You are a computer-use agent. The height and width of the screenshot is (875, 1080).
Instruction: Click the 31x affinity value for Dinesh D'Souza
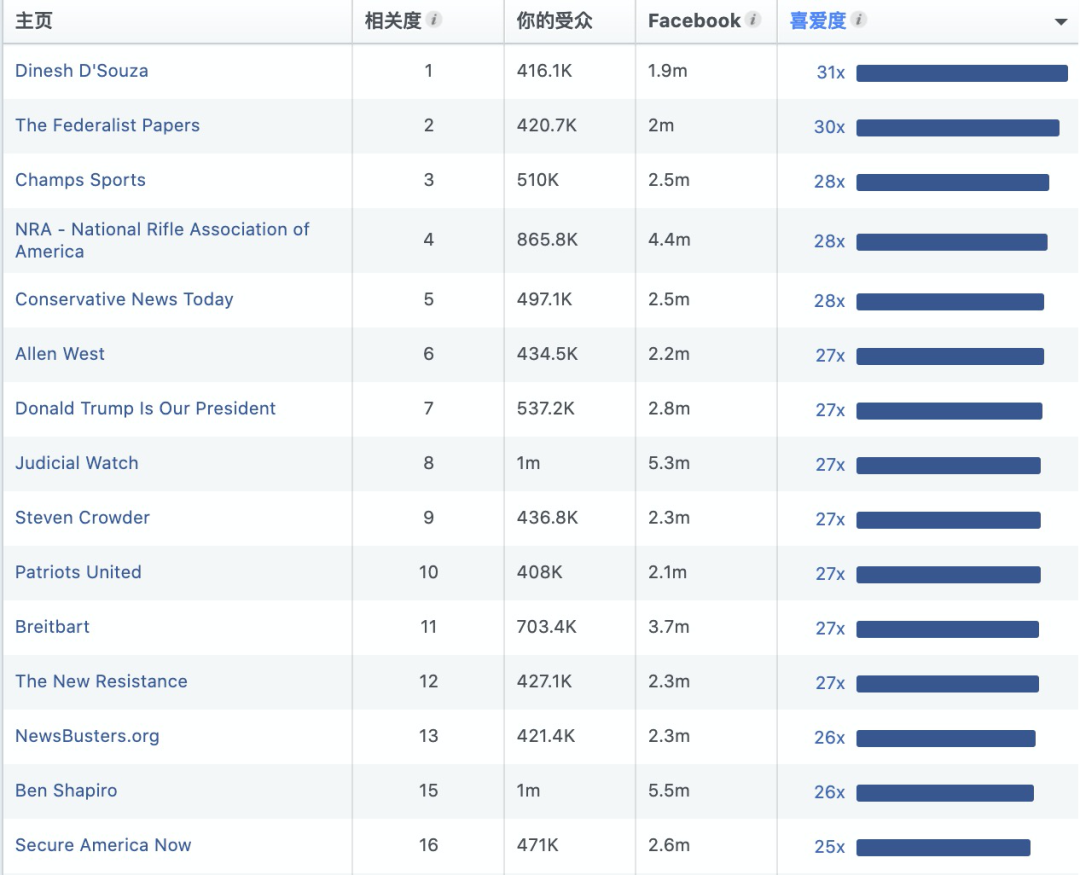(831, 72)
